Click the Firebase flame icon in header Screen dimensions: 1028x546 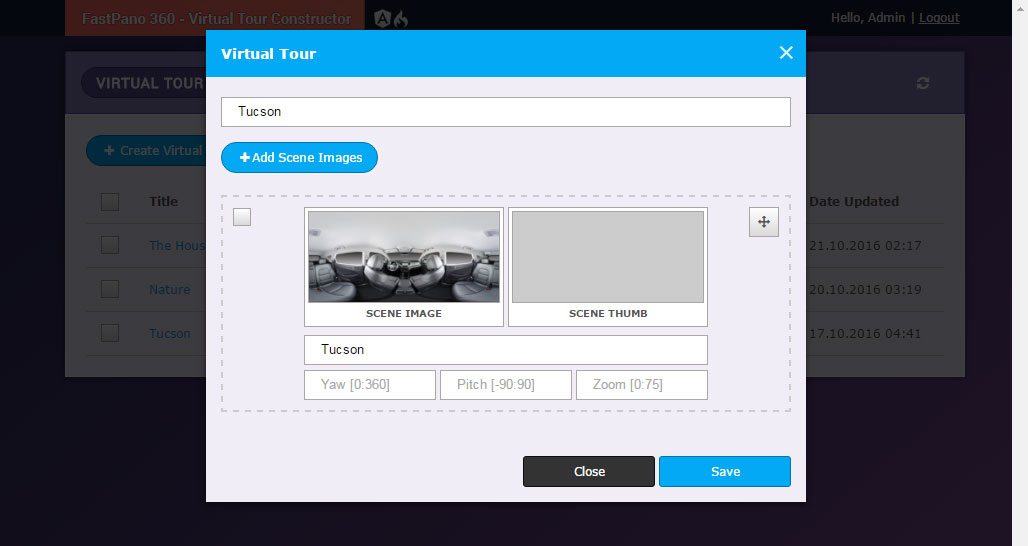point(401,19)
